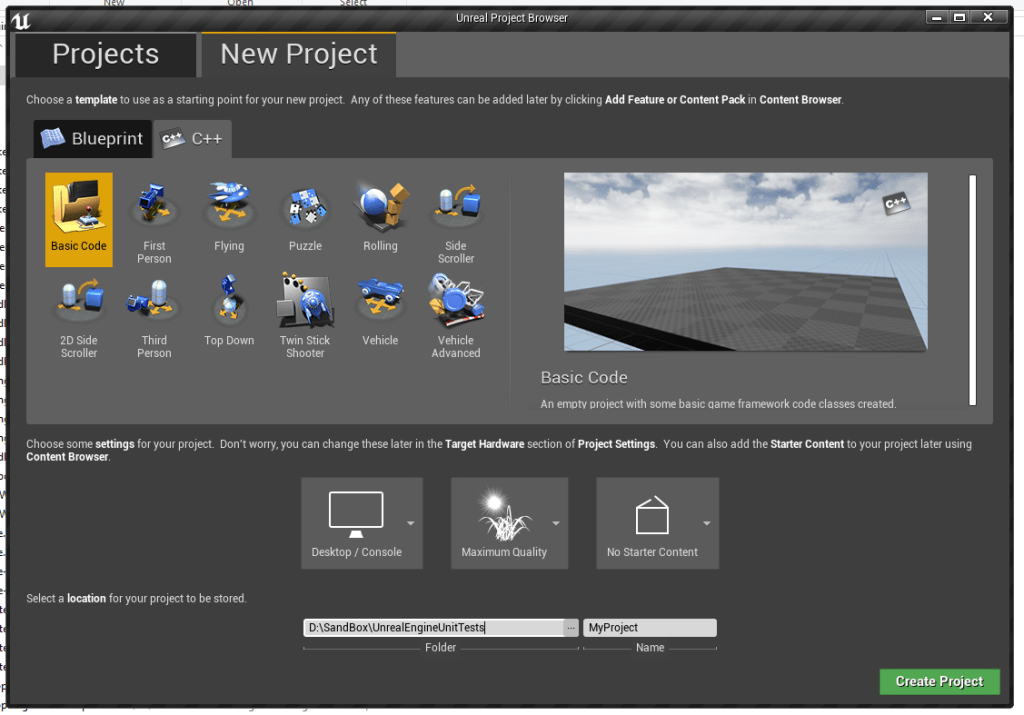Open the New Project tab

click(298, 54)
